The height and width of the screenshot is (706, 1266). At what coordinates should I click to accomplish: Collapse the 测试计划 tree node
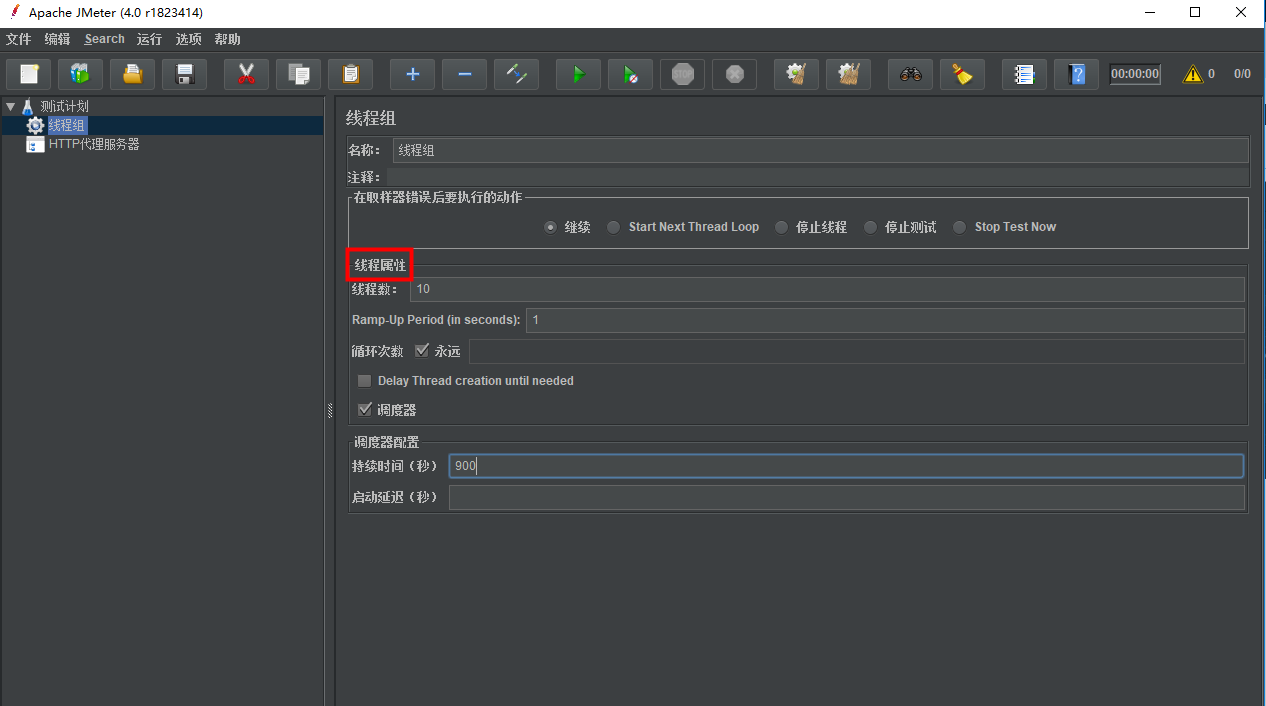10,106
